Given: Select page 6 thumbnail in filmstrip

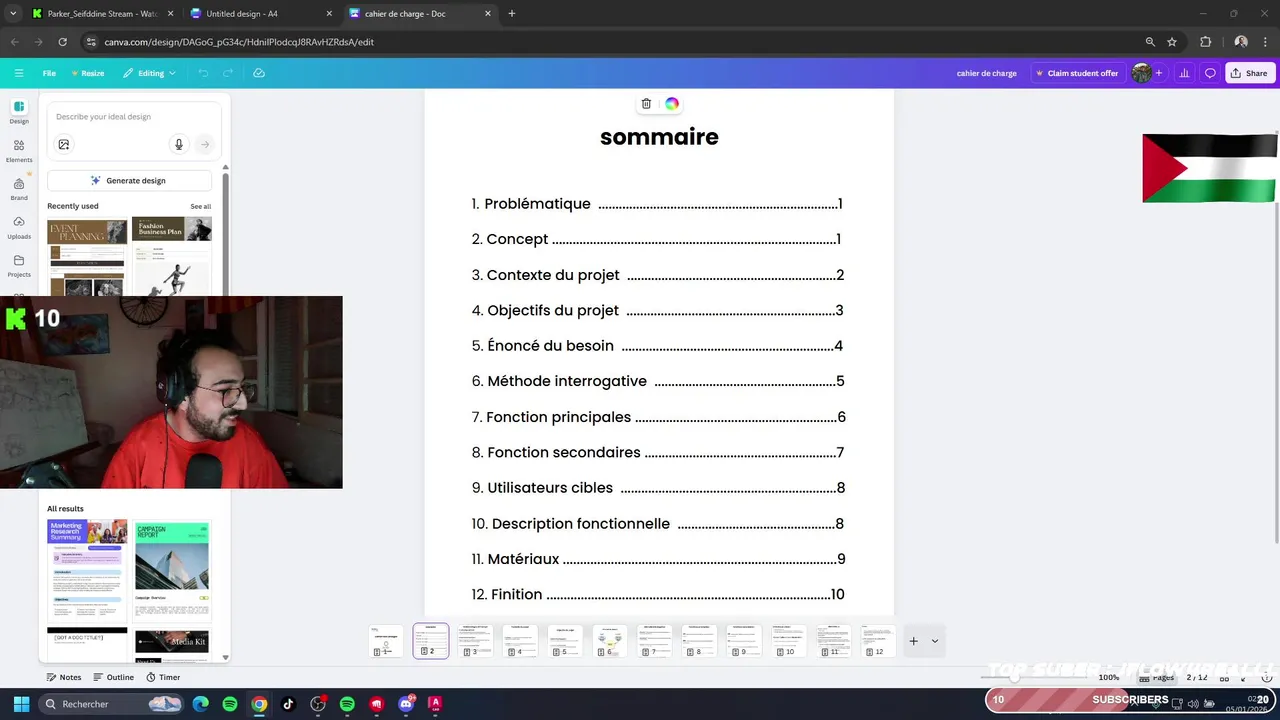Looking at the screenshot, I should click(x=610, y=641).
